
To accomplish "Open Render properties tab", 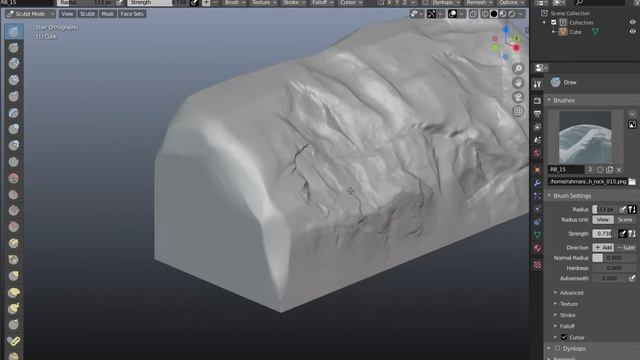I will [x=537, y=100].
